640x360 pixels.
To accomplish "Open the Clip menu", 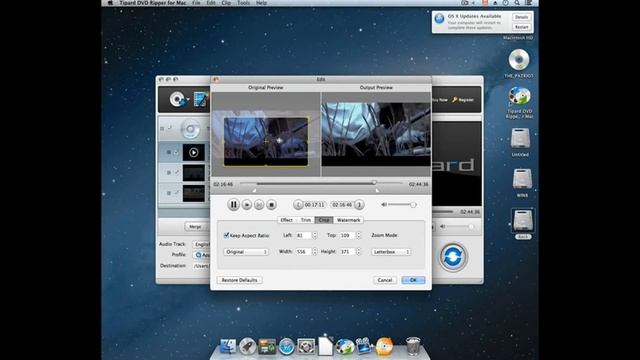I will click(x=226, y=3).
